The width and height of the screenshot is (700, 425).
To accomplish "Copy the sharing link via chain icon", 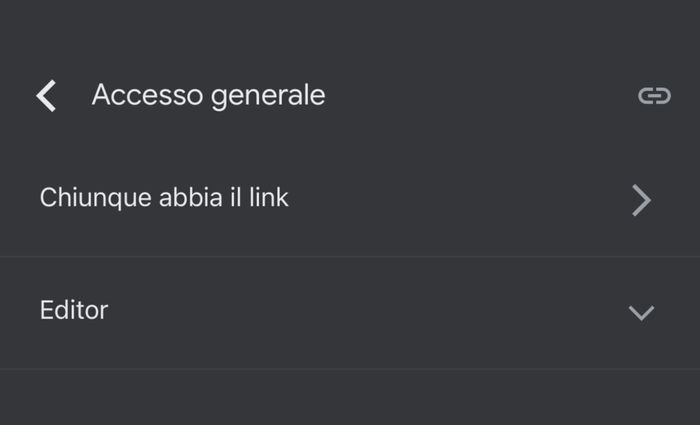I will click(654, 96).
